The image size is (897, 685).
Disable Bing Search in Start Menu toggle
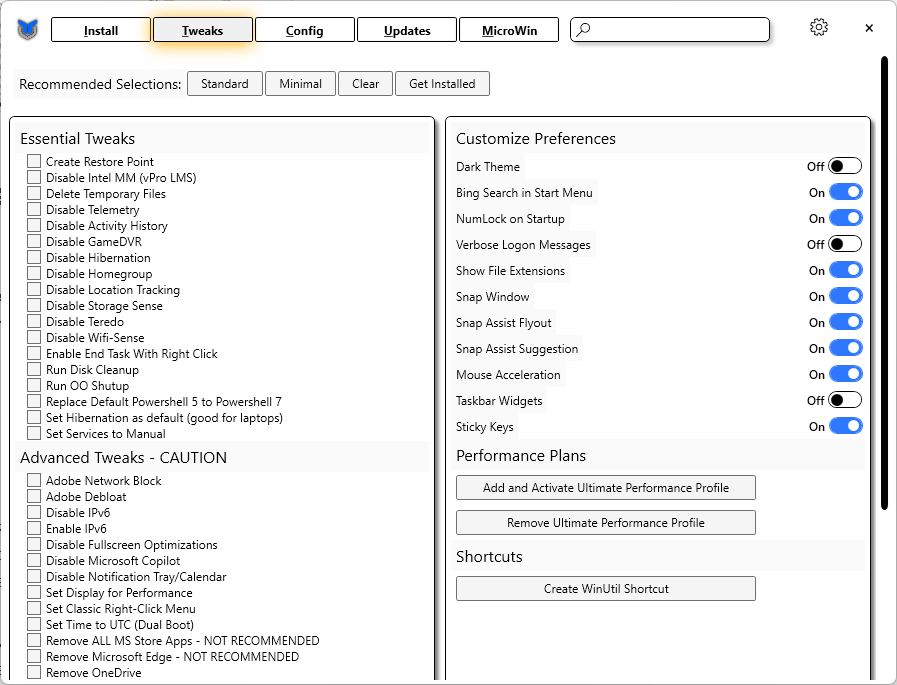click(845, 192)
